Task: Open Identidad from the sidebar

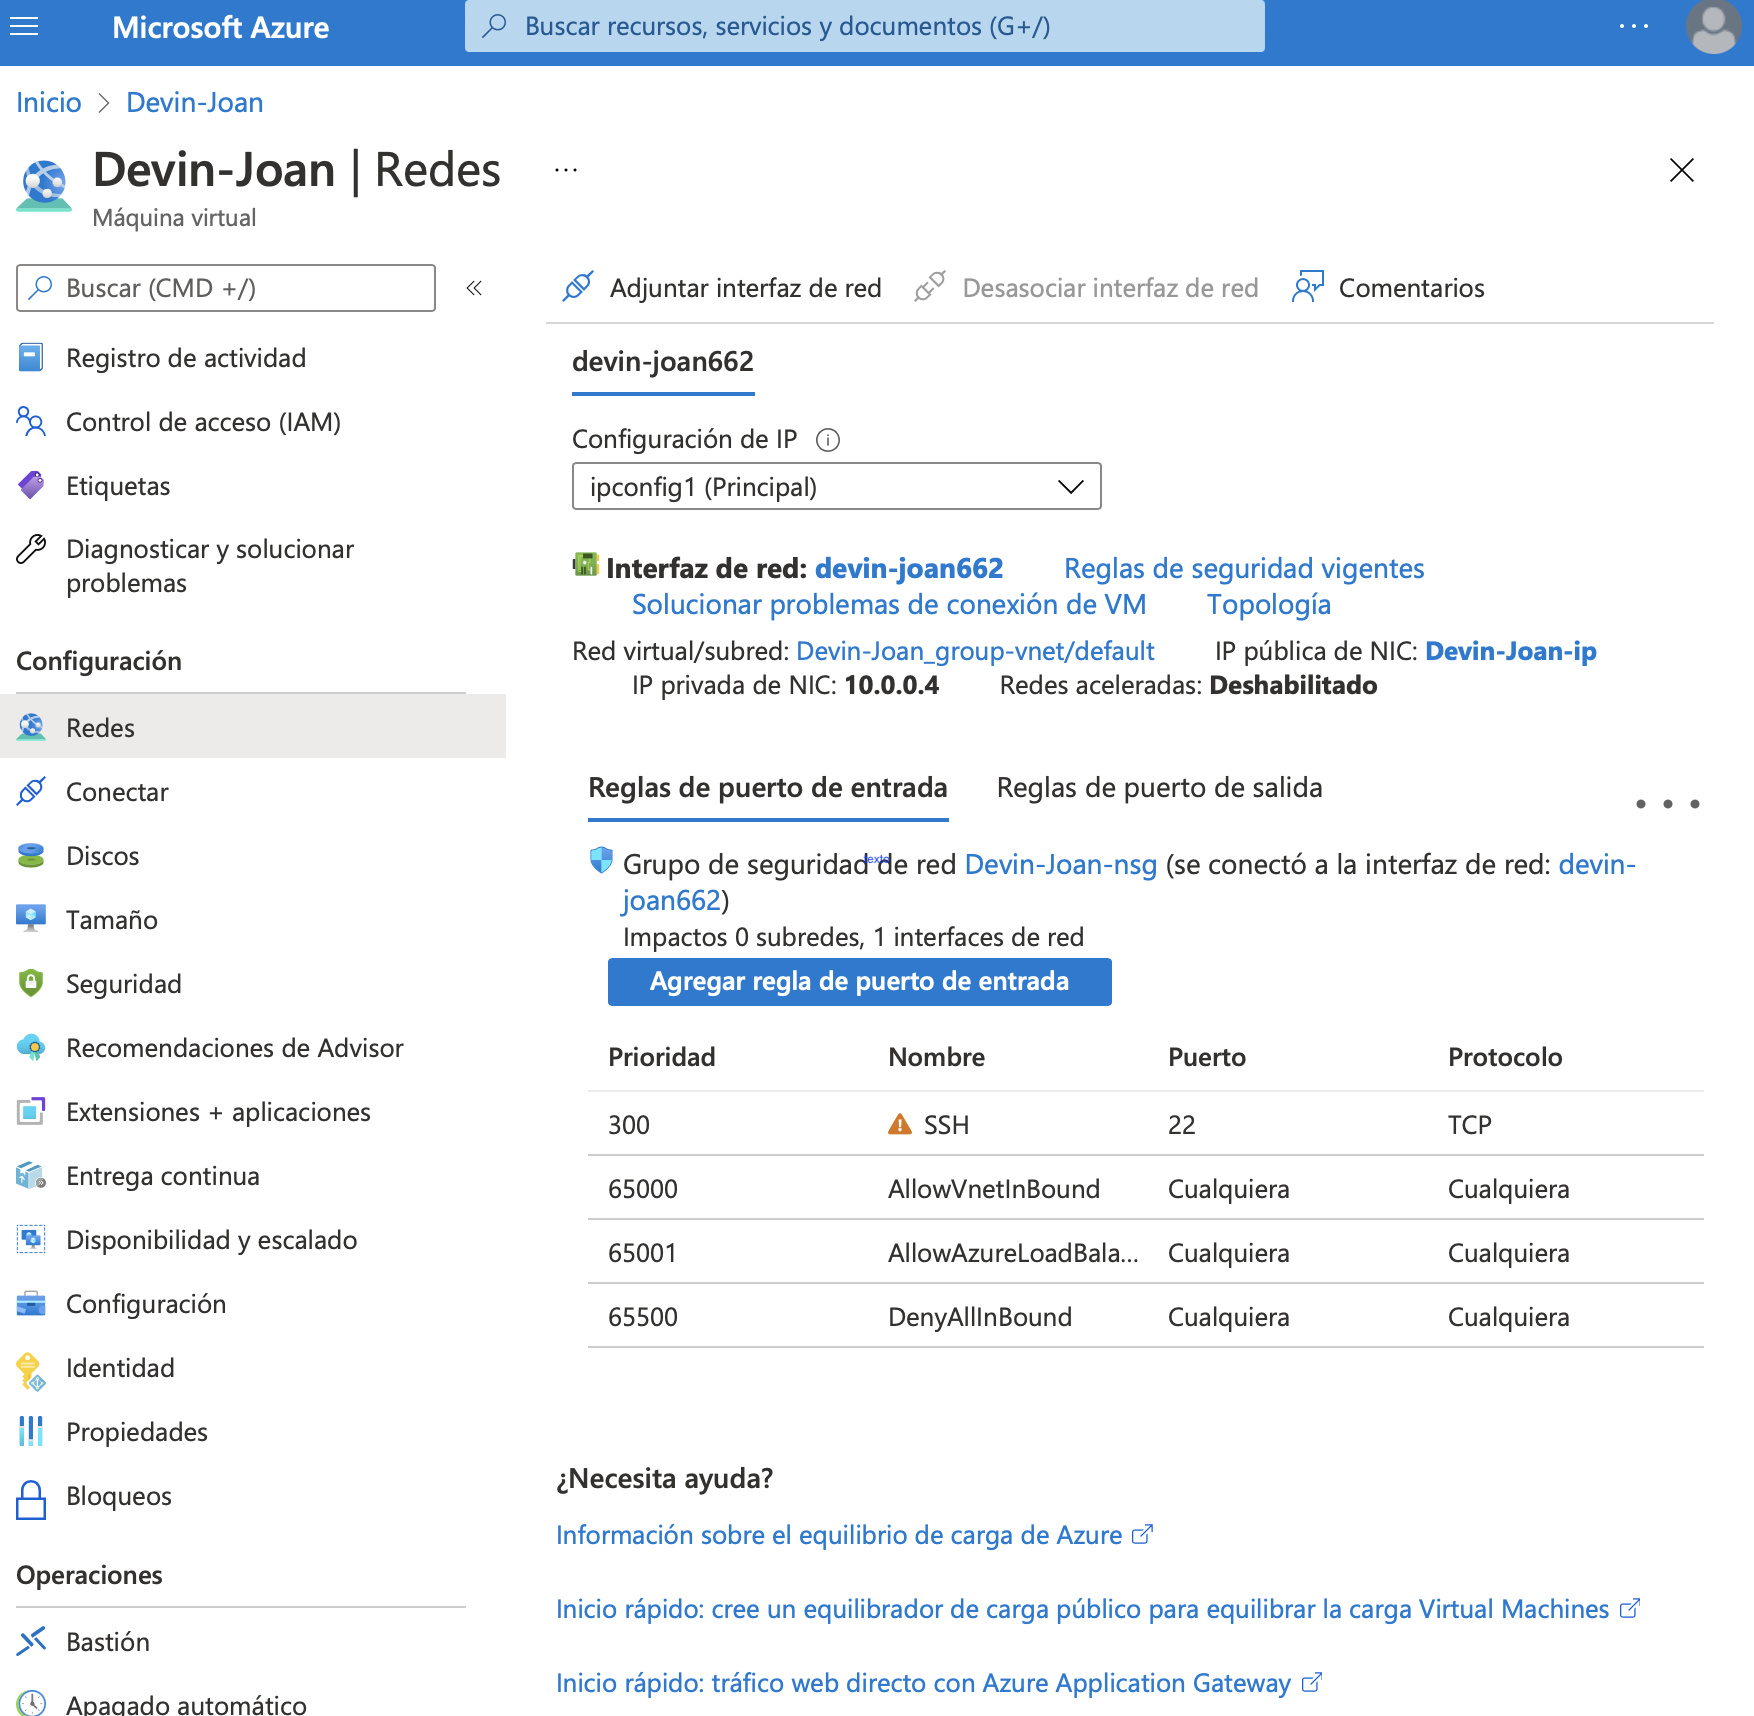Action: tap(119, 1367)
